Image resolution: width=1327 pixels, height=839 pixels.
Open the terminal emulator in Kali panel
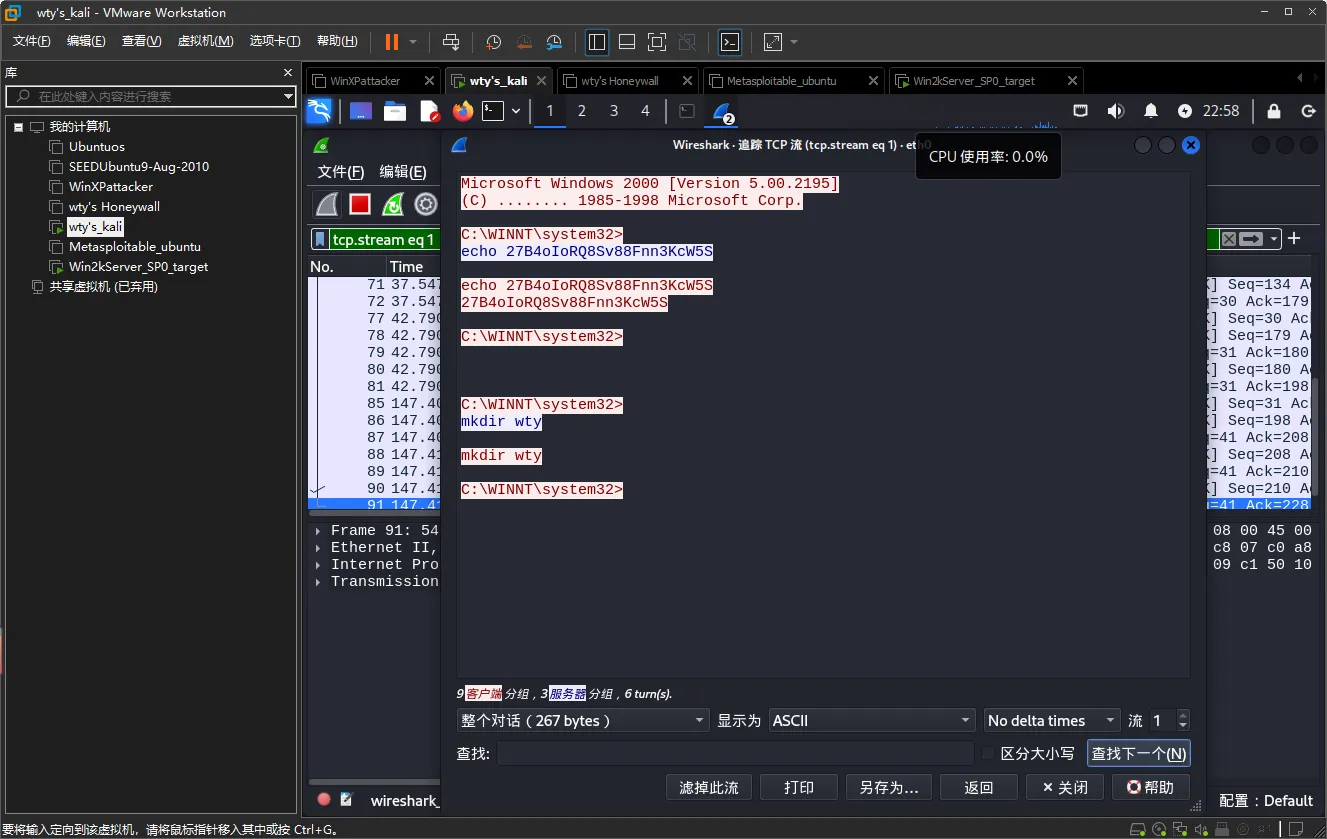[492, 111]
